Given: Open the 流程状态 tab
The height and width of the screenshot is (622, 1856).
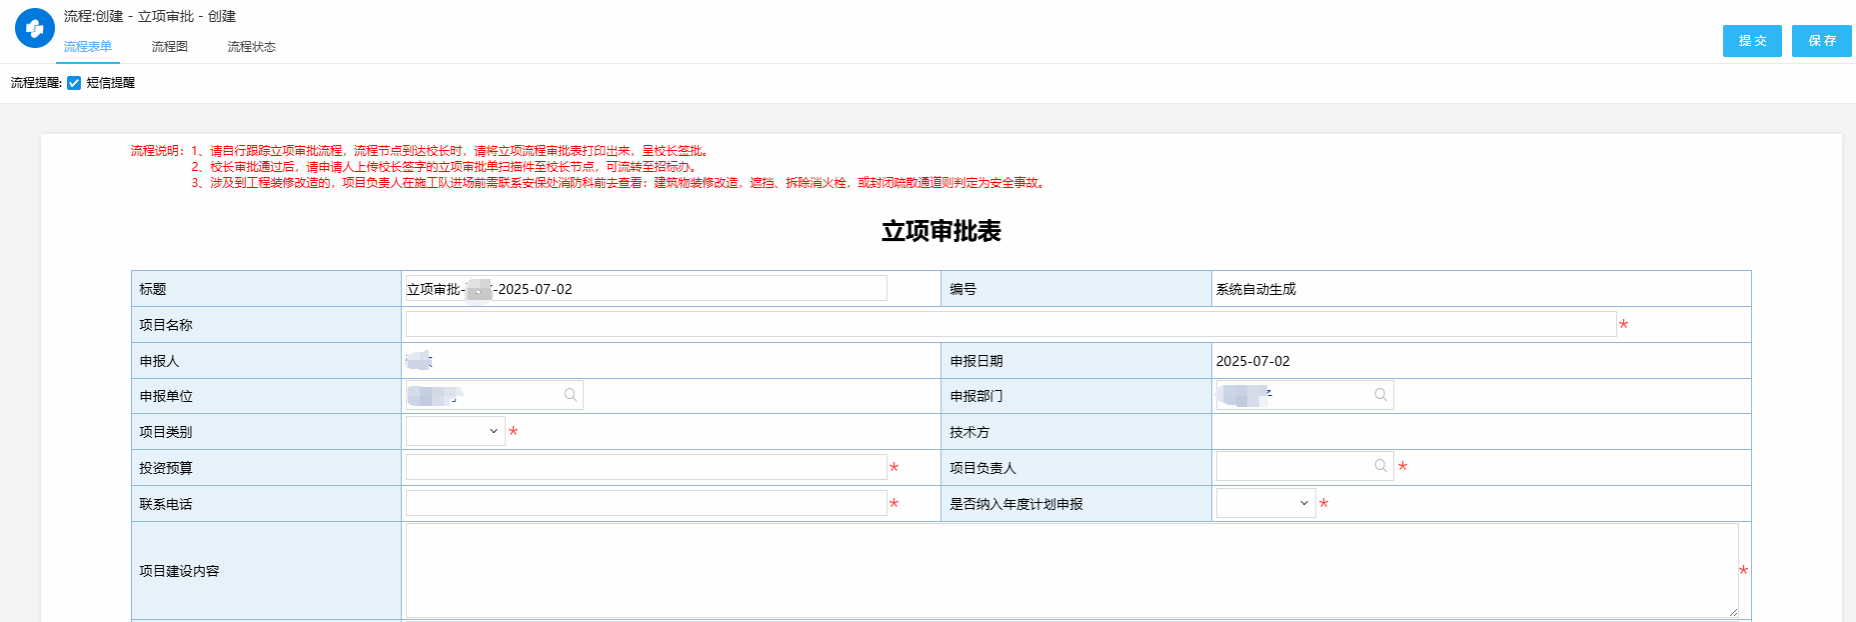Looking at the screenshot, I should tap(251, 47).
